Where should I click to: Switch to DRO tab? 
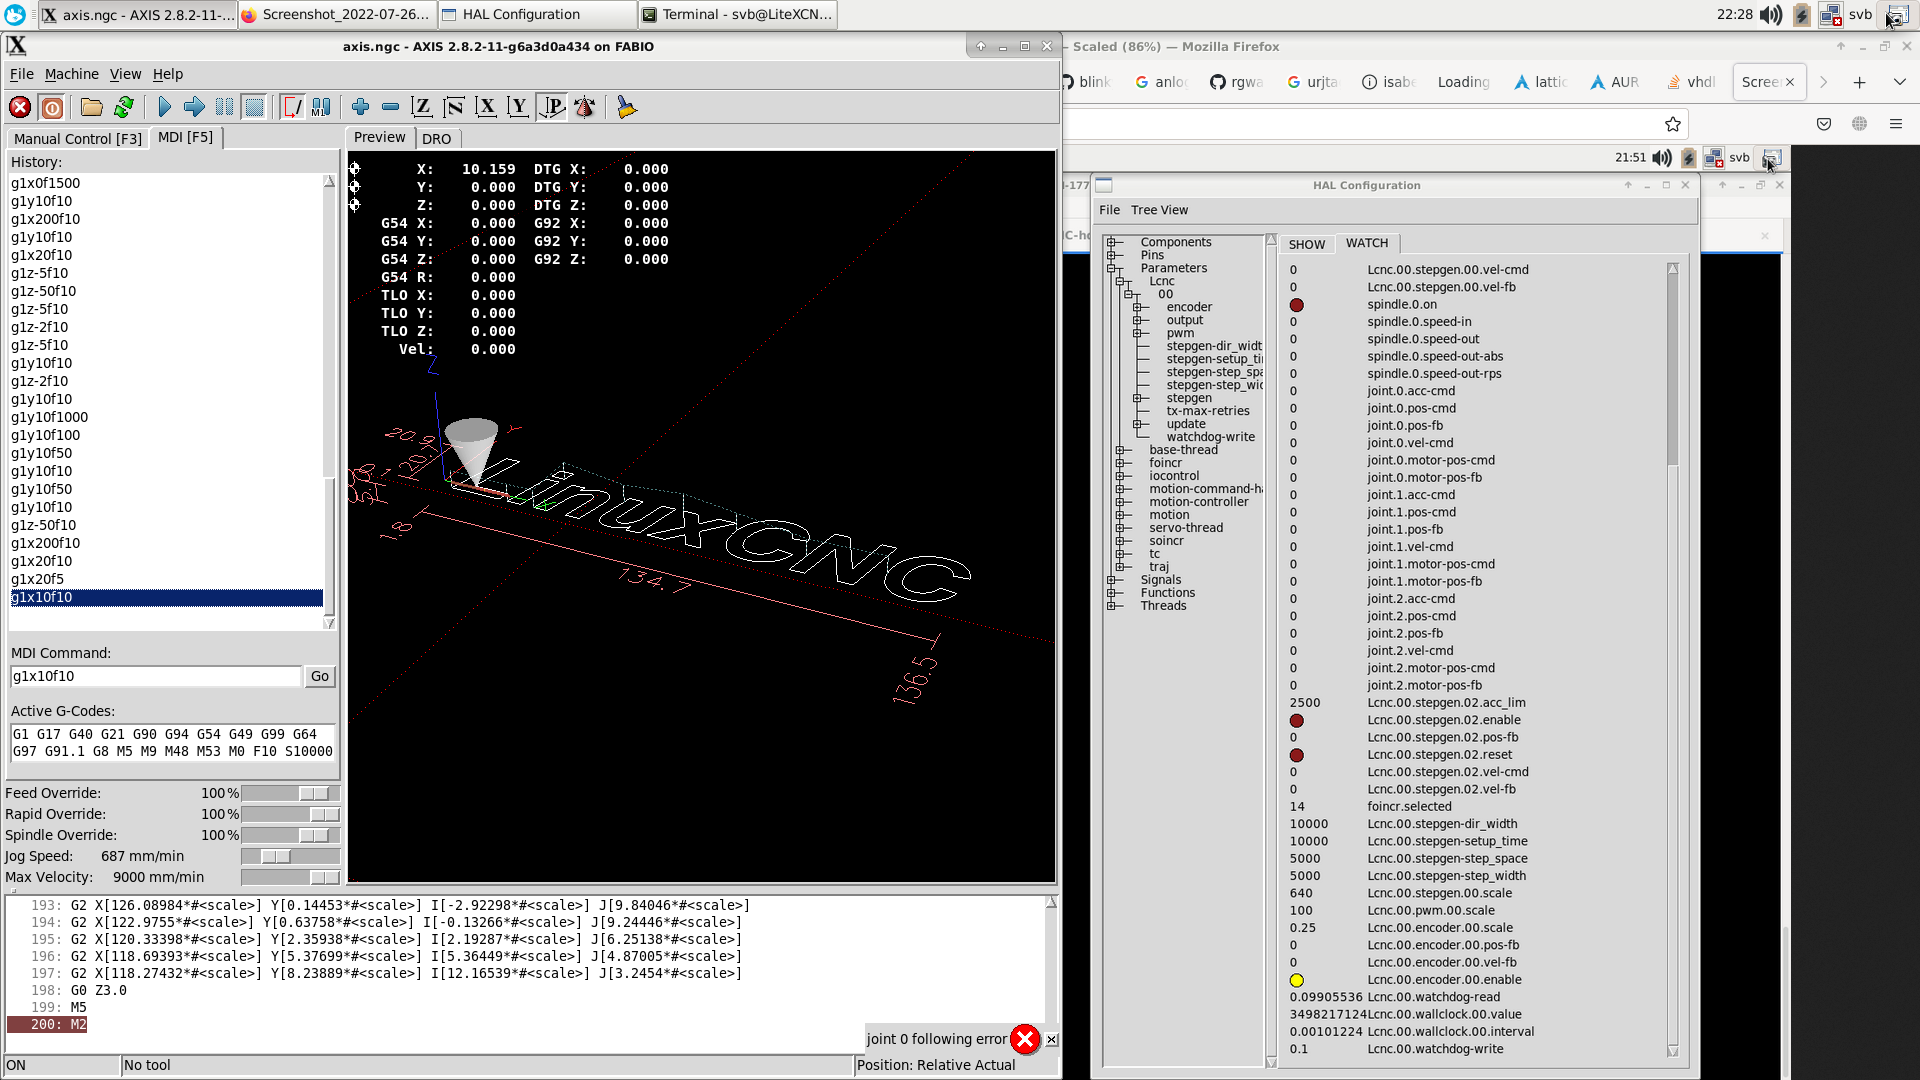[x=436, y=139]
